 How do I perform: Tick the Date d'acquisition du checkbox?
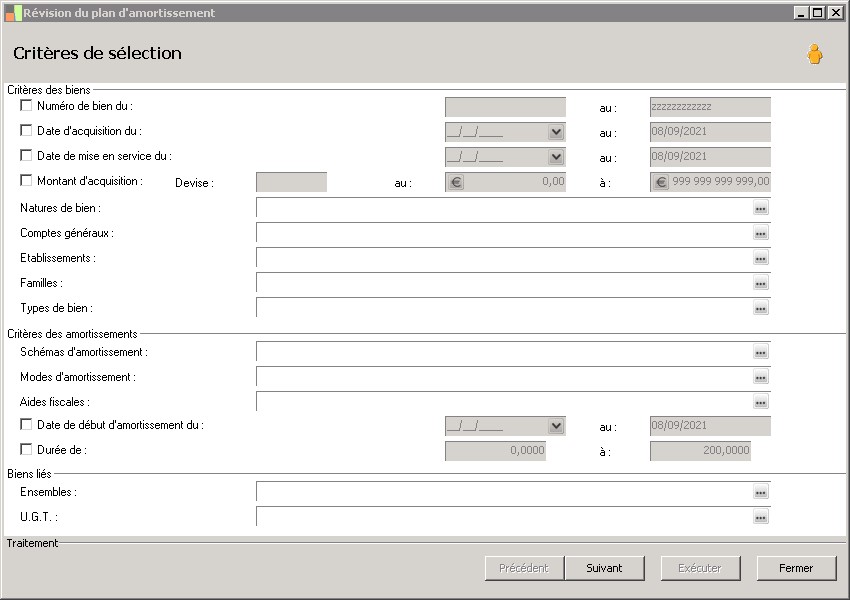(26, 130)
